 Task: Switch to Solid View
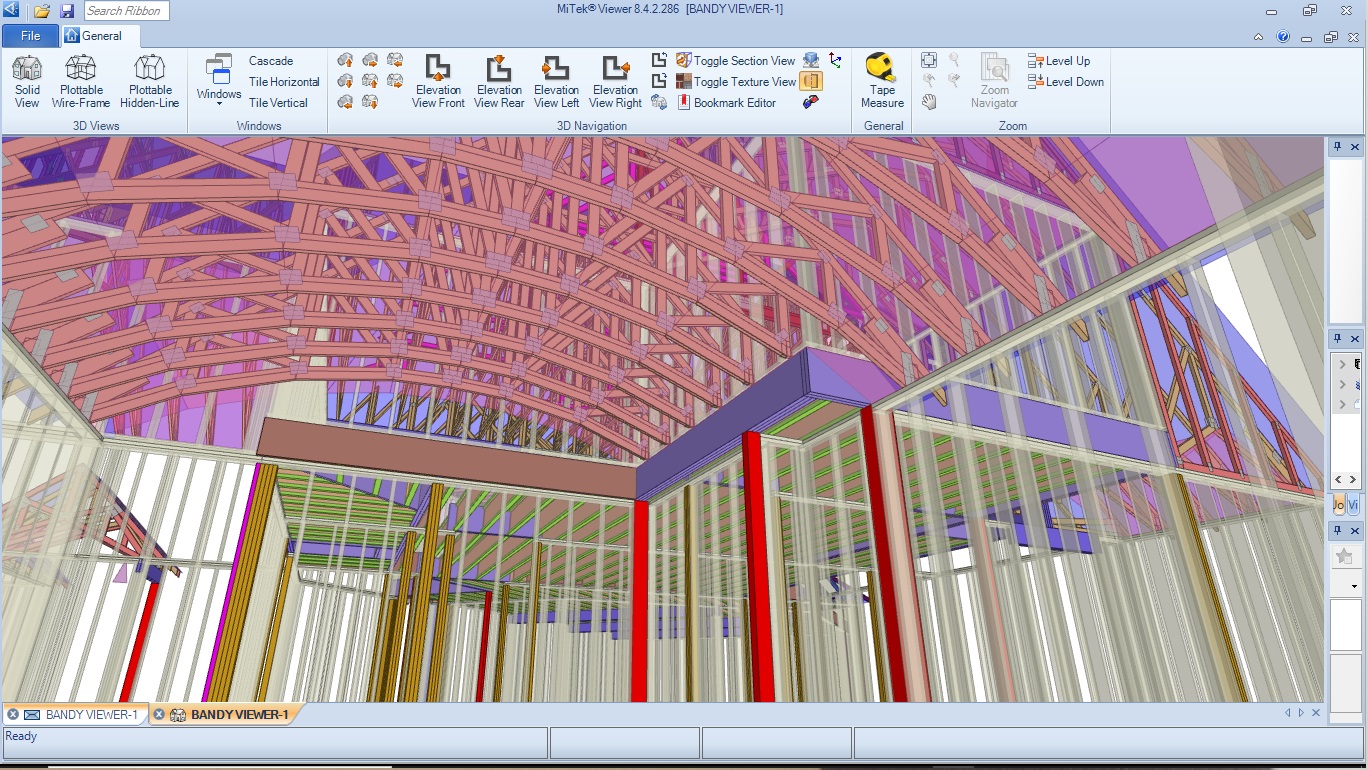click(x=27, y=81)
